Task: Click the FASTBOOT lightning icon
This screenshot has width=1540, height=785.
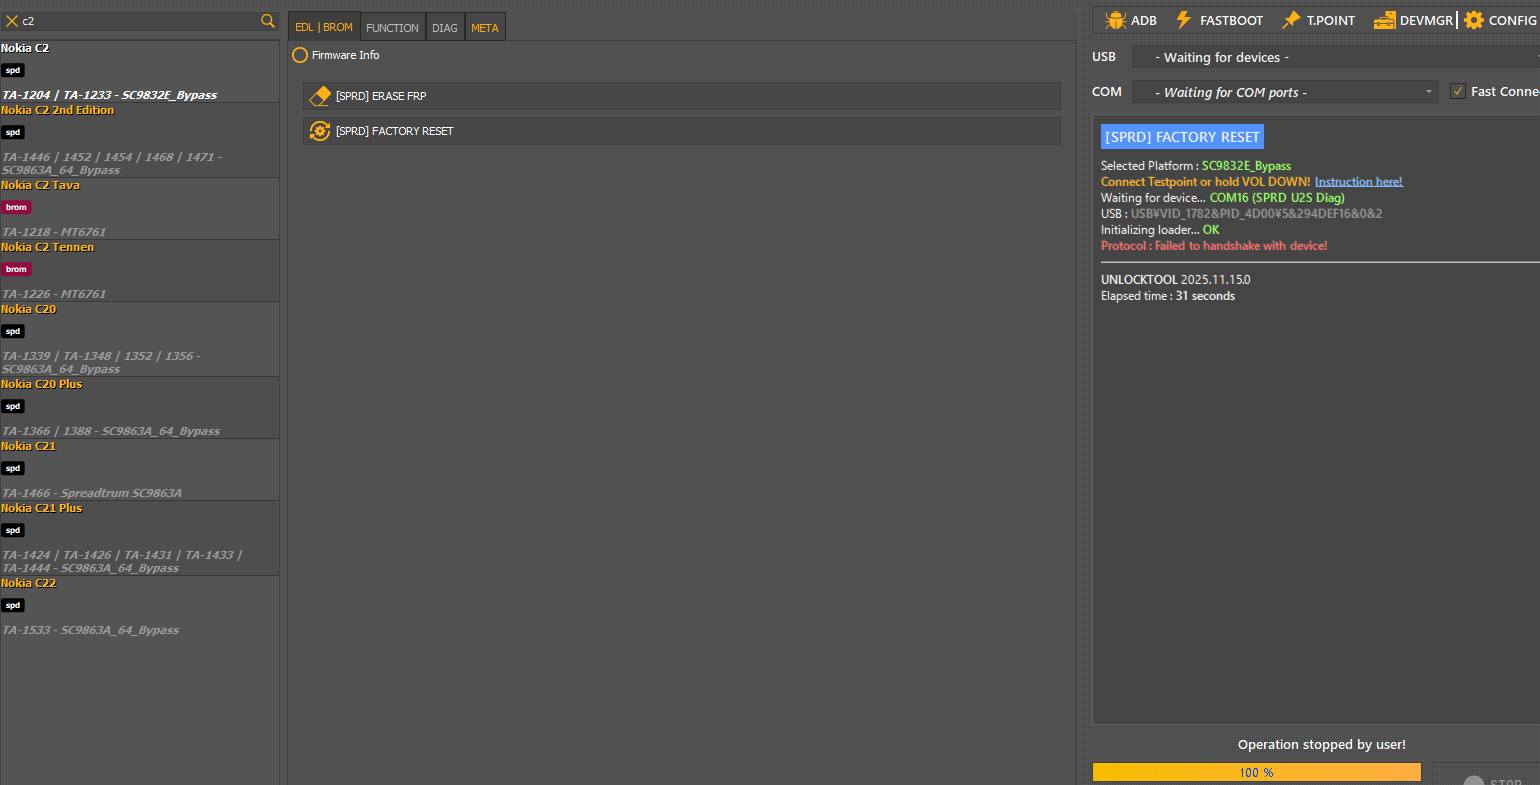Action: 1184,20
